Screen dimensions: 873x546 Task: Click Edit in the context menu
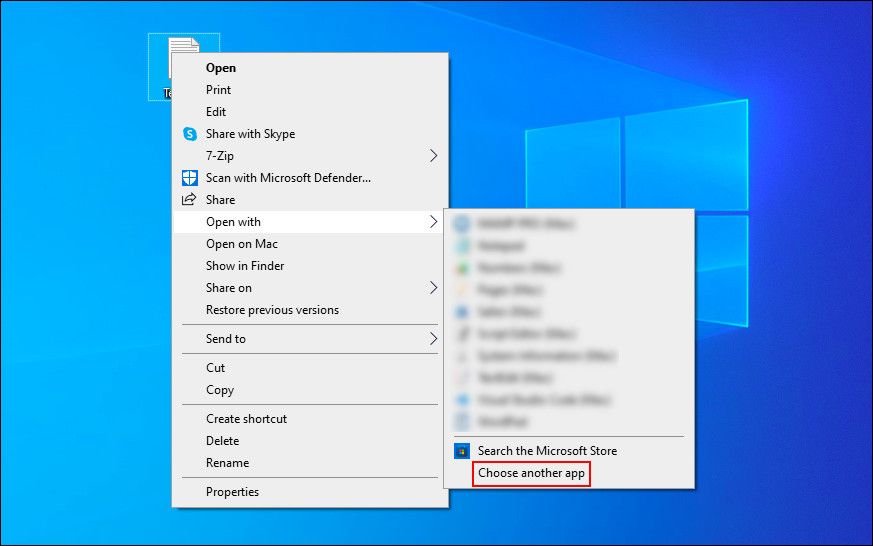click(310, 112)
